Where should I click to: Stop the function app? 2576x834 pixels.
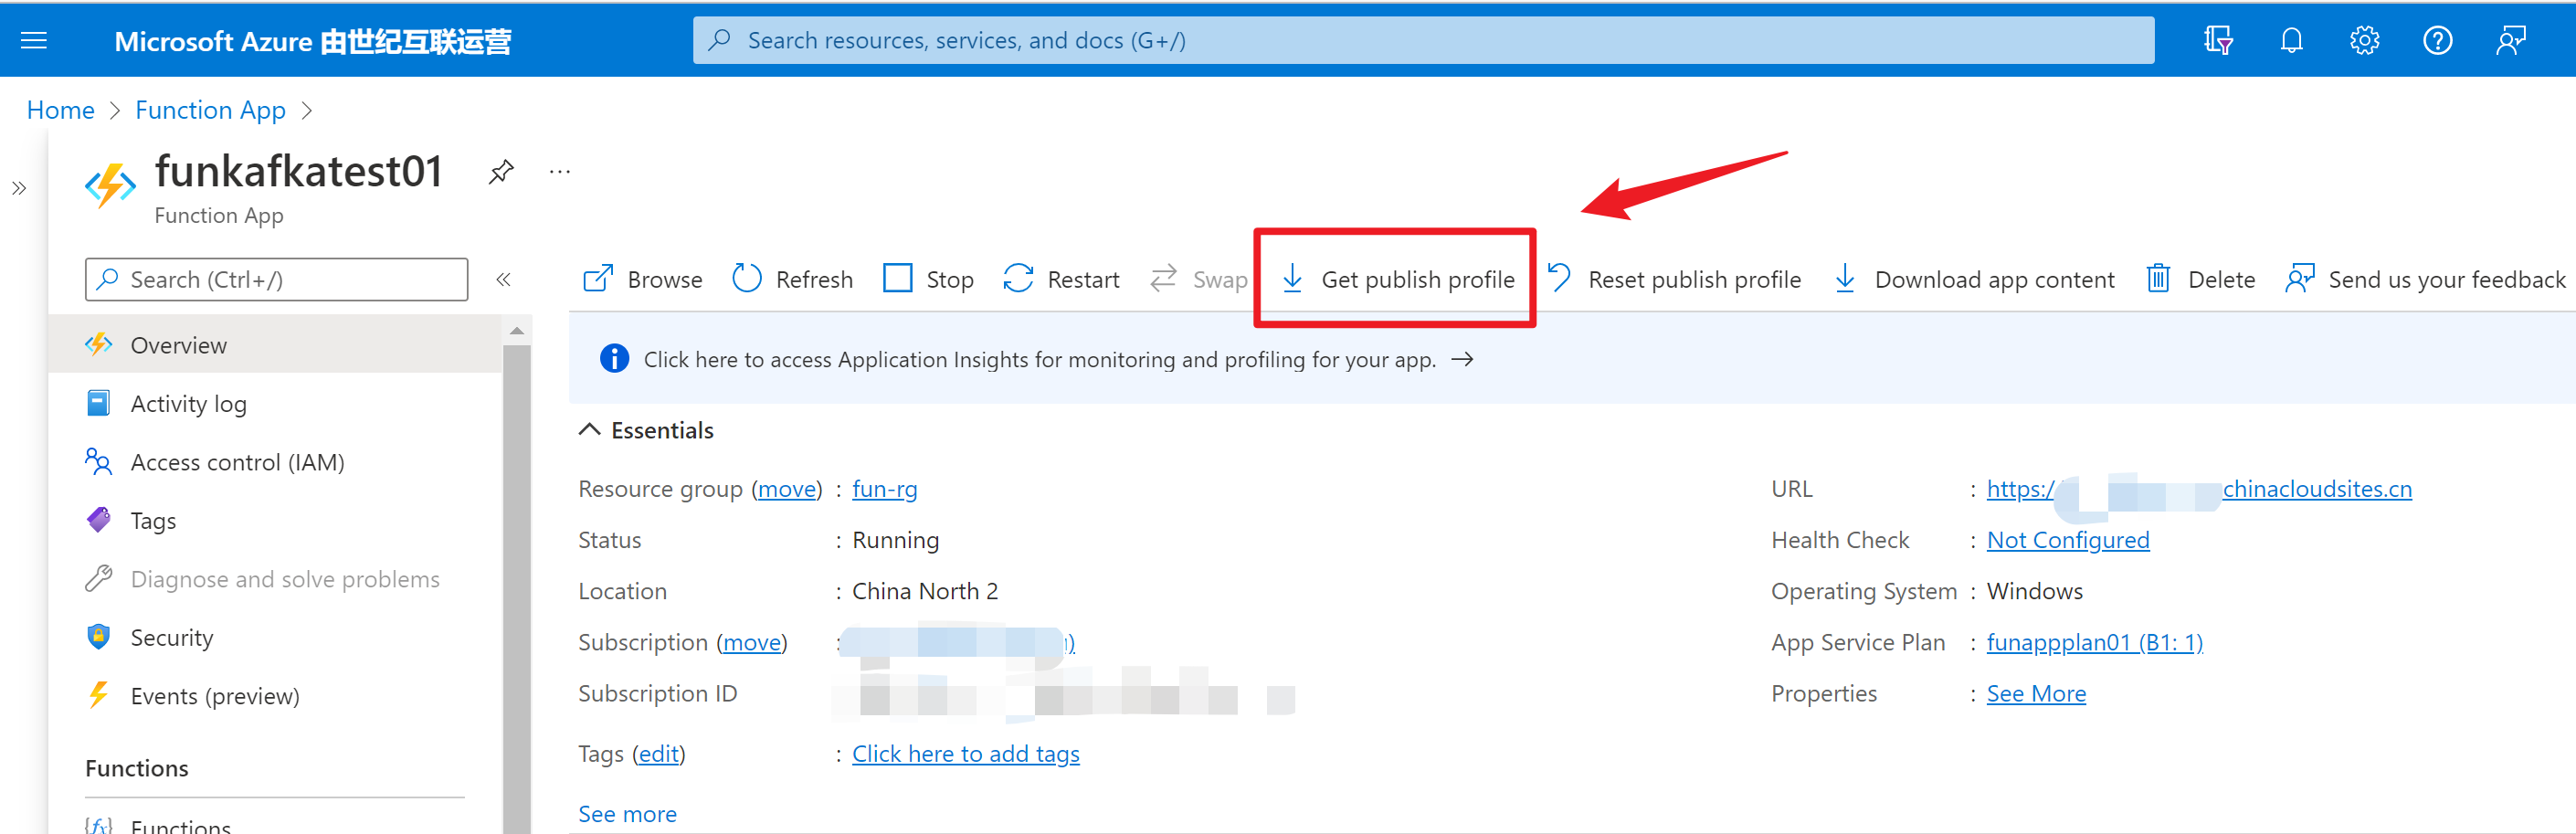(x=929, y=279)
